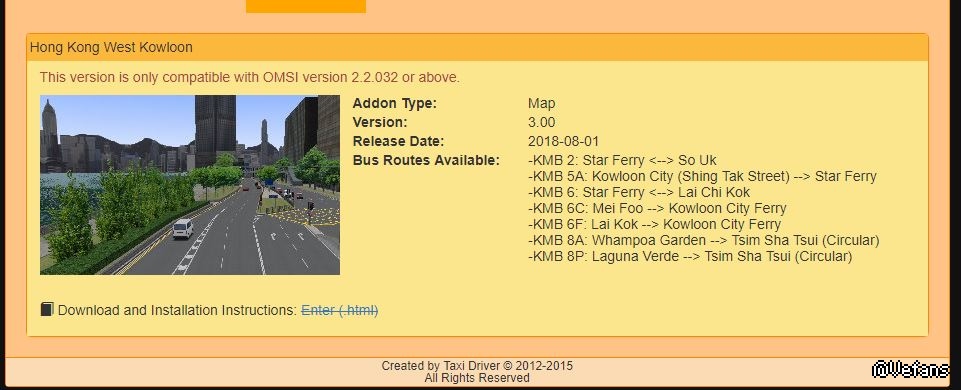Click the Addon Type label

395,104
